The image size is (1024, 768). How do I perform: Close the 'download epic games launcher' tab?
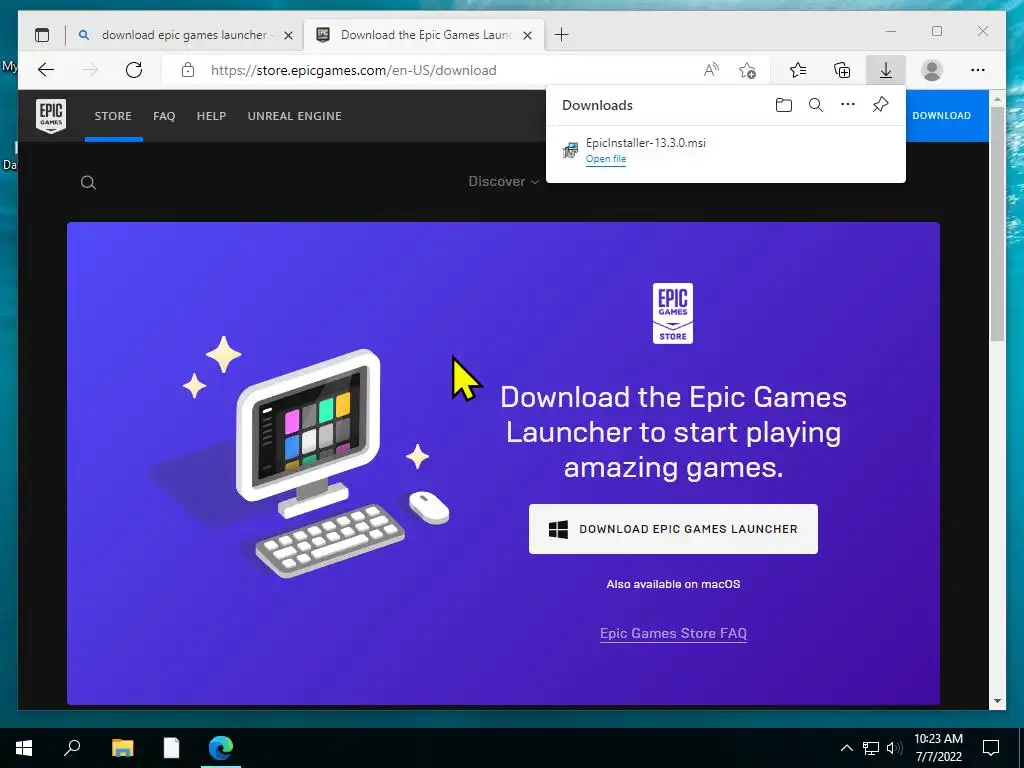click(x=288, y=35)
